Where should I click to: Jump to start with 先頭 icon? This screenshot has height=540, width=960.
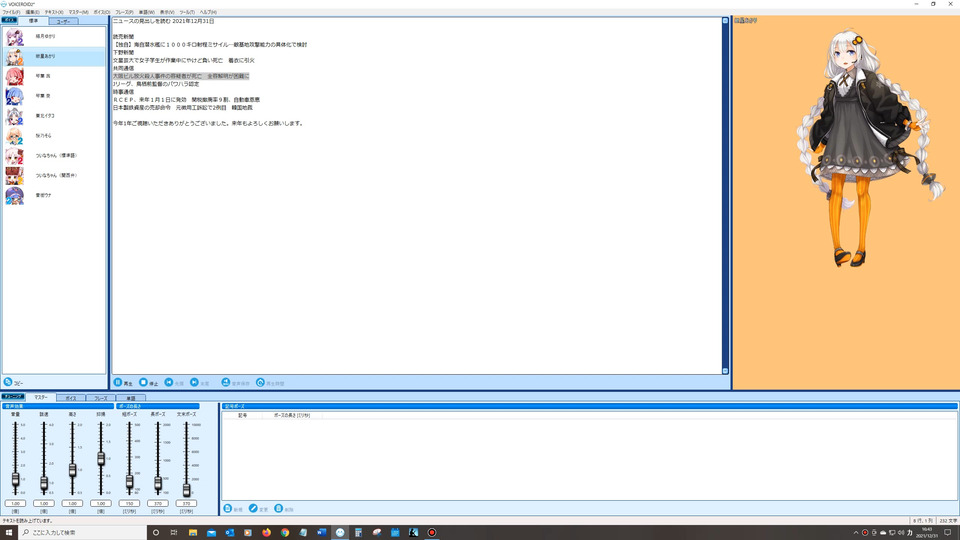coord(169,382)
